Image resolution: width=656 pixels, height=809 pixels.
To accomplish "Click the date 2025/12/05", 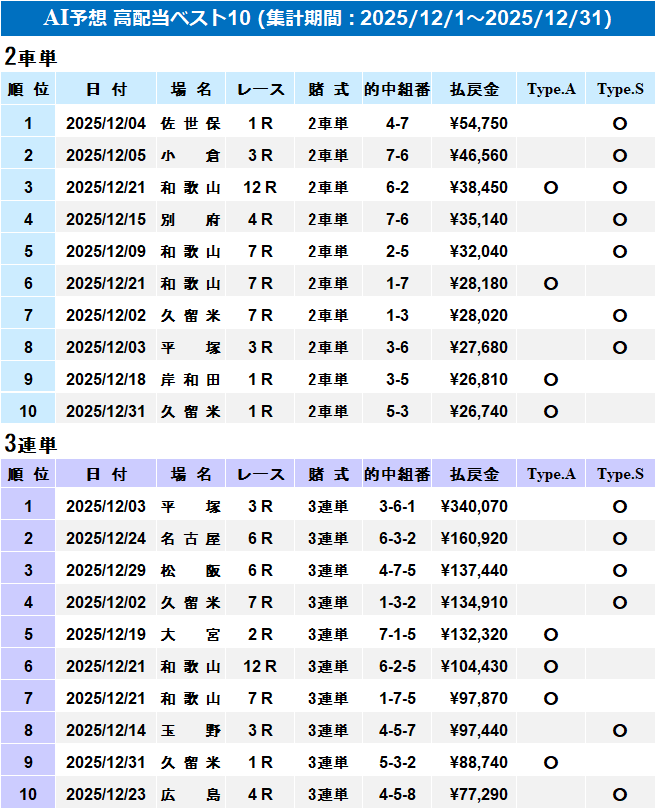I will (x=106, y=155).
